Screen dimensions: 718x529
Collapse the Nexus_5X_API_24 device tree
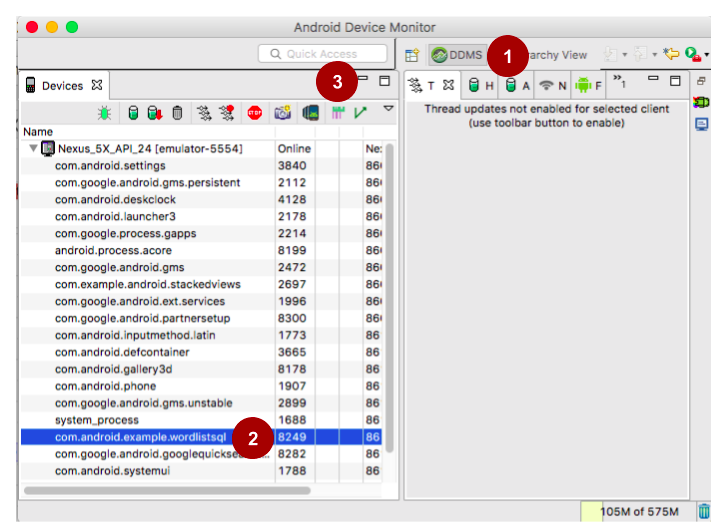pos(33,148)
